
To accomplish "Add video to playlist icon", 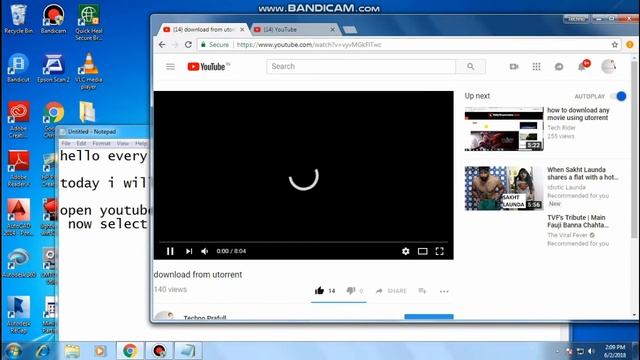I will pyautogui.click(x=422, y=291).
